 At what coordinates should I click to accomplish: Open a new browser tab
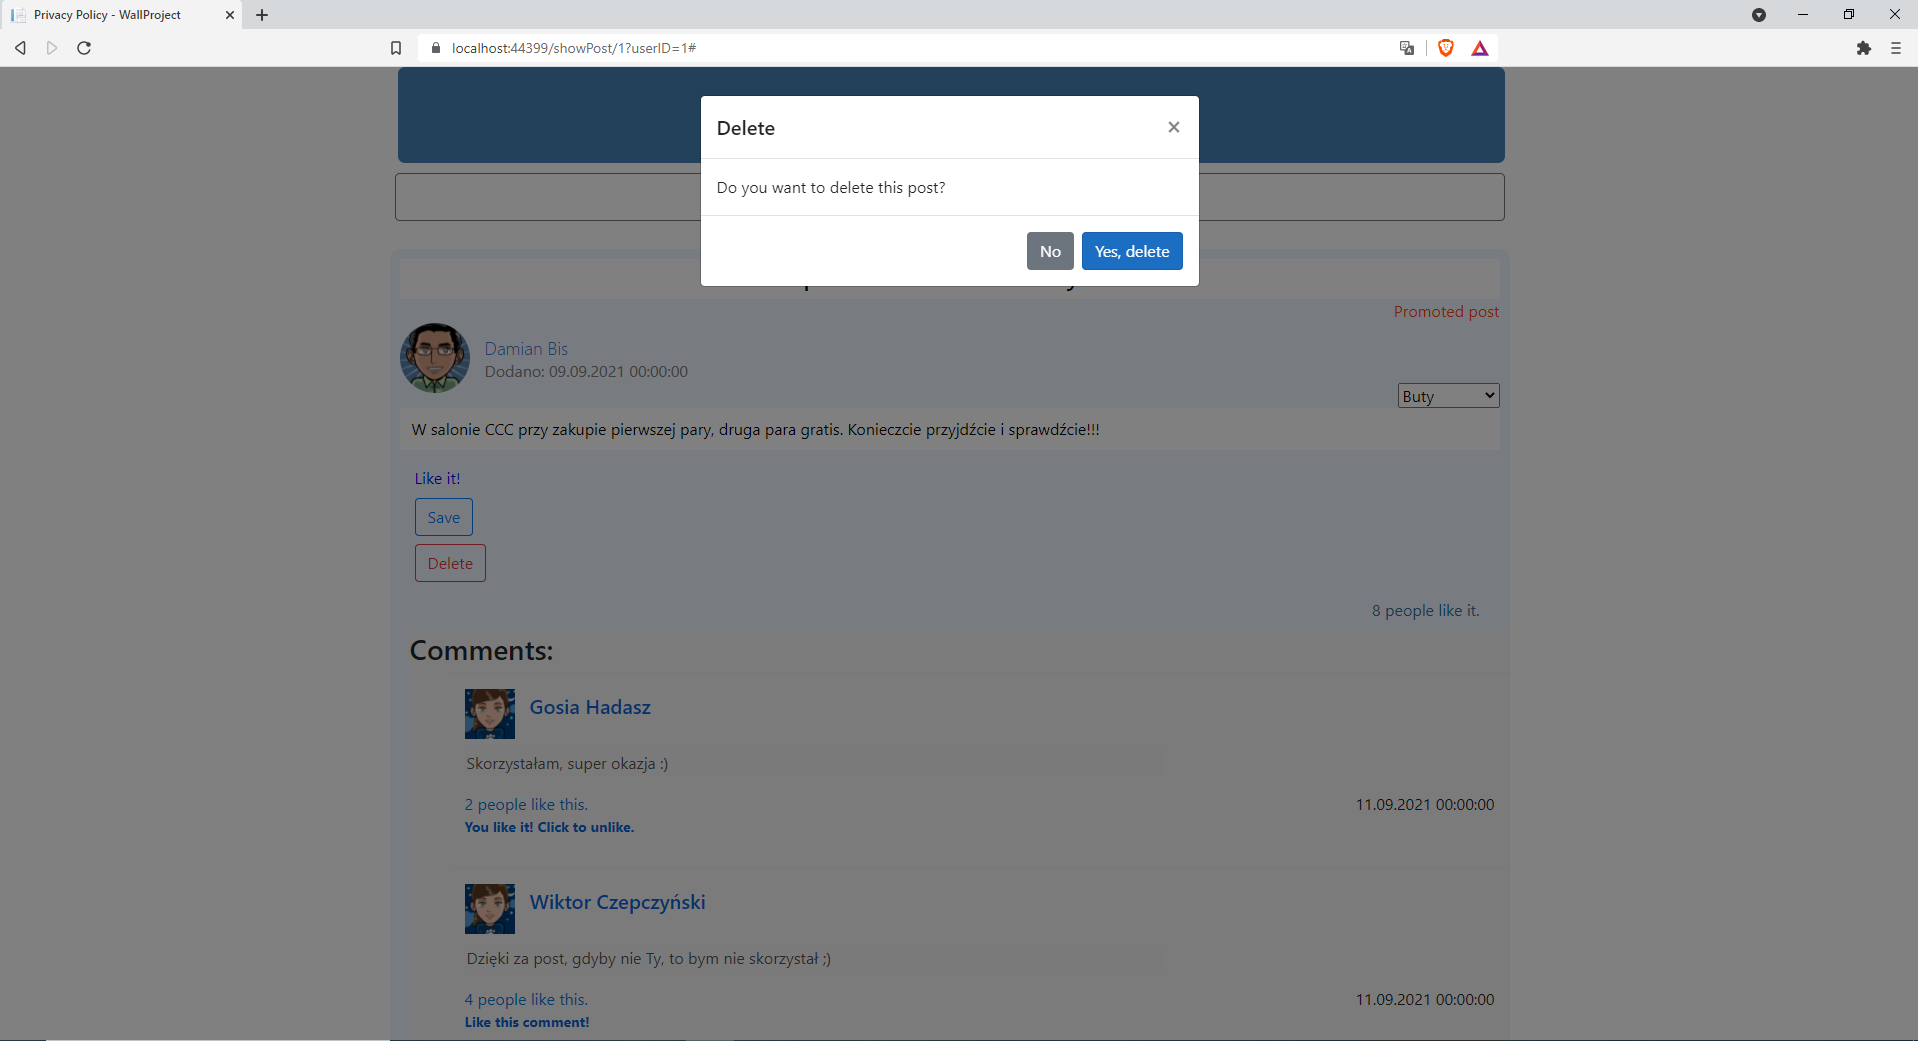click(x=262, y=14)
